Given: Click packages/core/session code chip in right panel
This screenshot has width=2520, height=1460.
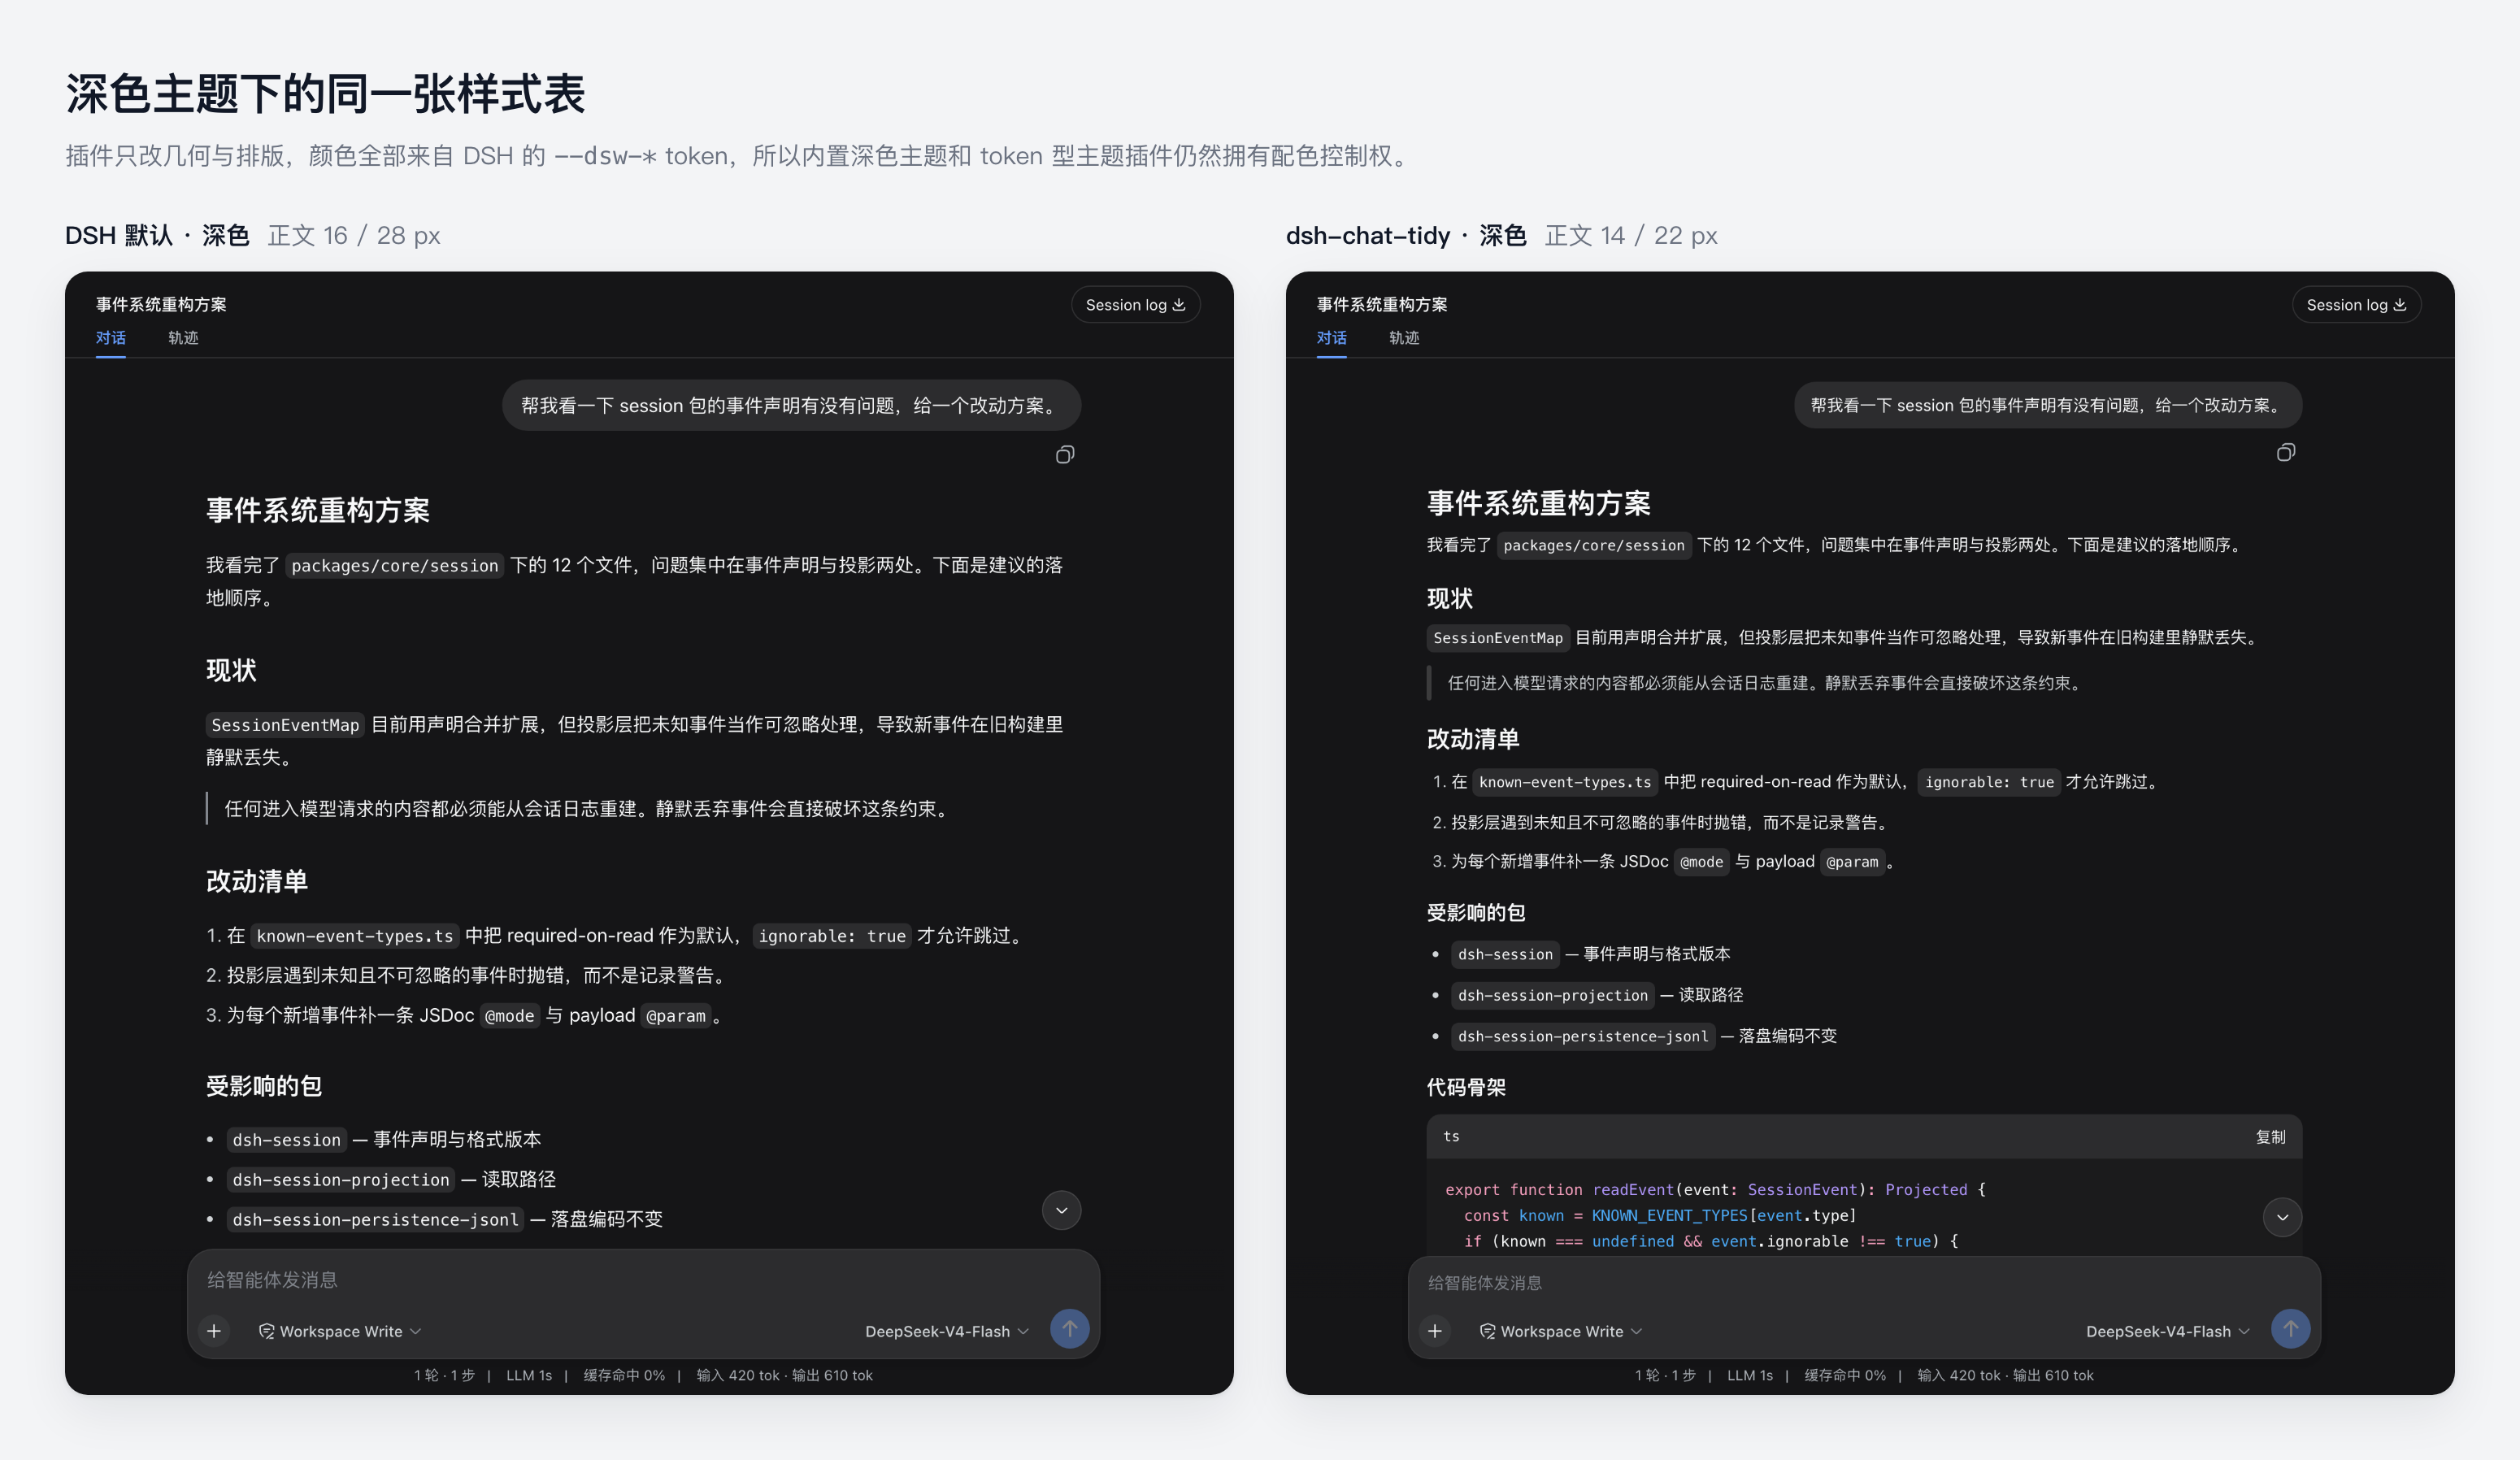Looking at the screenshot, I should coord(1594,546).
